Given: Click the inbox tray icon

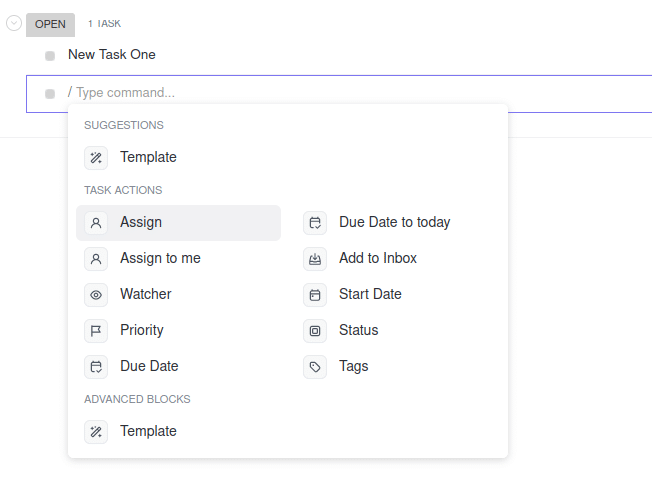Looking at the screenshot, I should click(315, 259).
